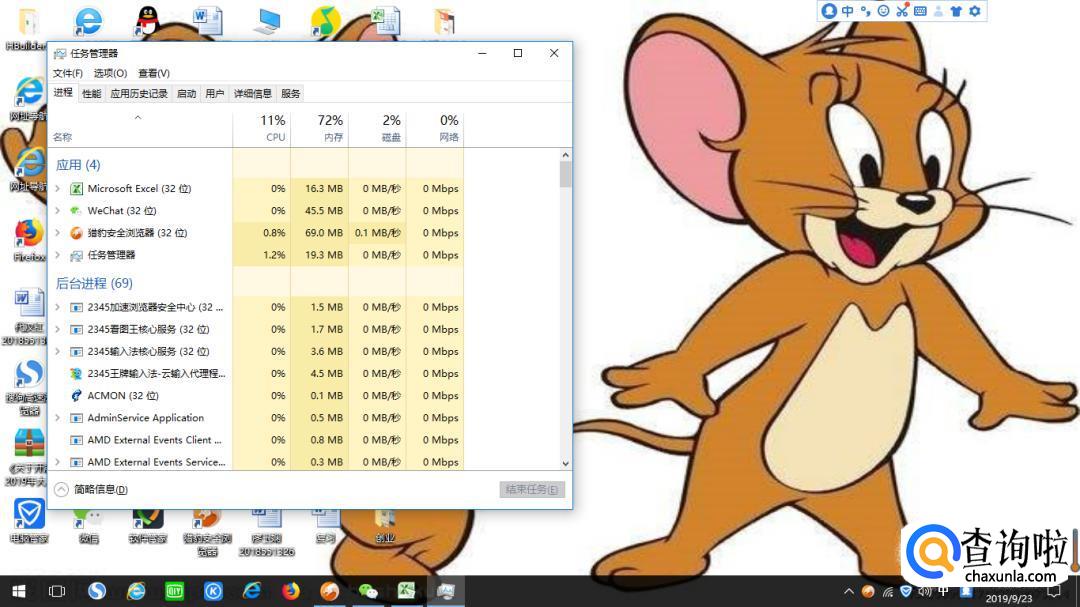The width and height of the screenshot is (1080, 607).
Task: Click the WeChat process icon in list
Action: point(76,211)
